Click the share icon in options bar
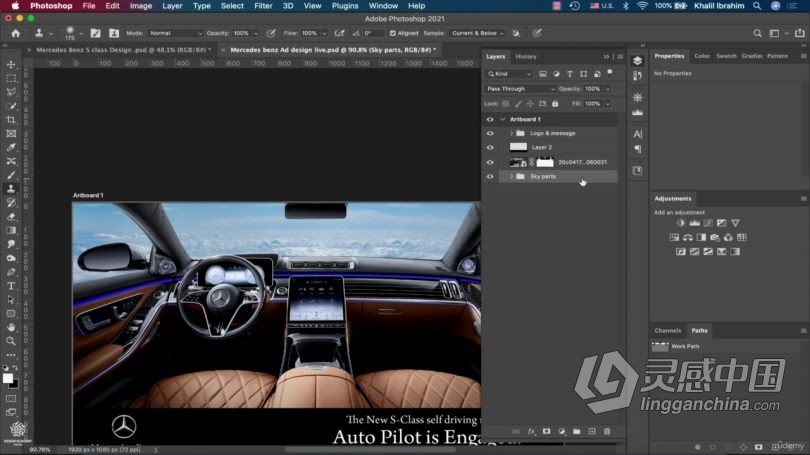This screenshot has width=810, height=455. click(800, 33)
